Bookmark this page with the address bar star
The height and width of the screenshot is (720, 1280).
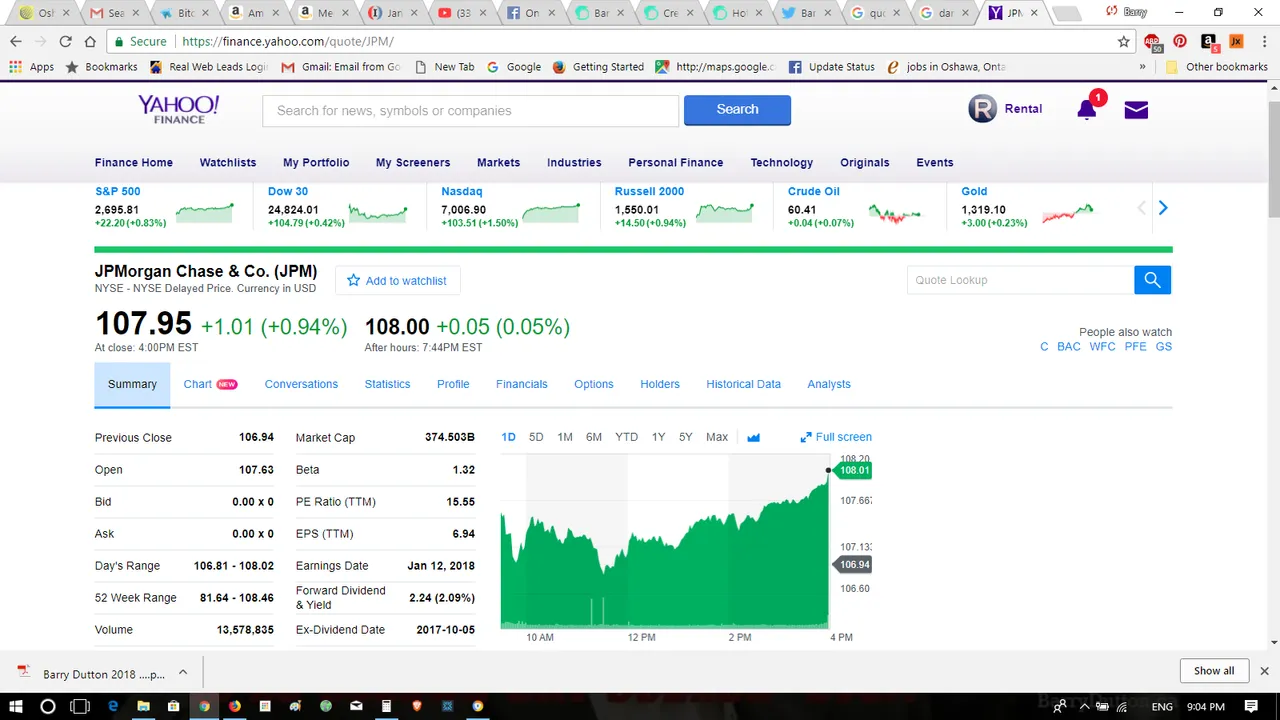tap(1124, 41)
